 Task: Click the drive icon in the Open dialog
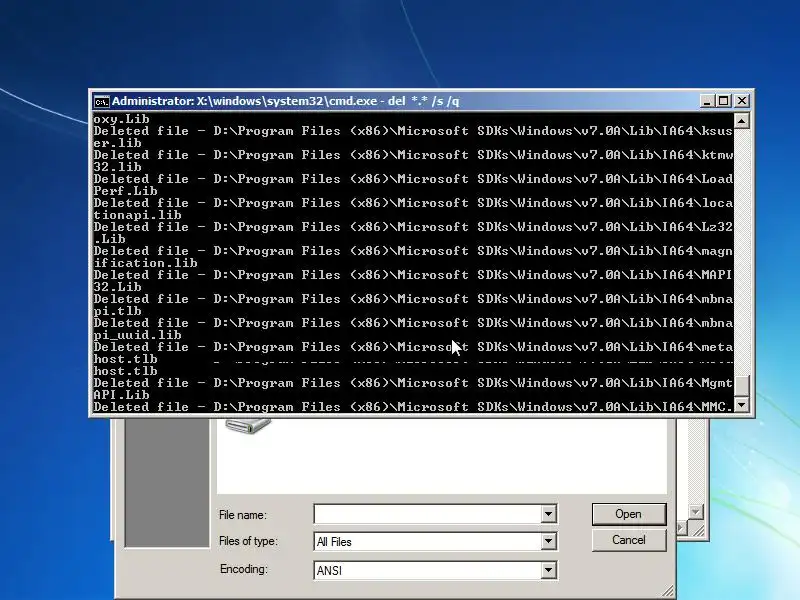point(248,426)
